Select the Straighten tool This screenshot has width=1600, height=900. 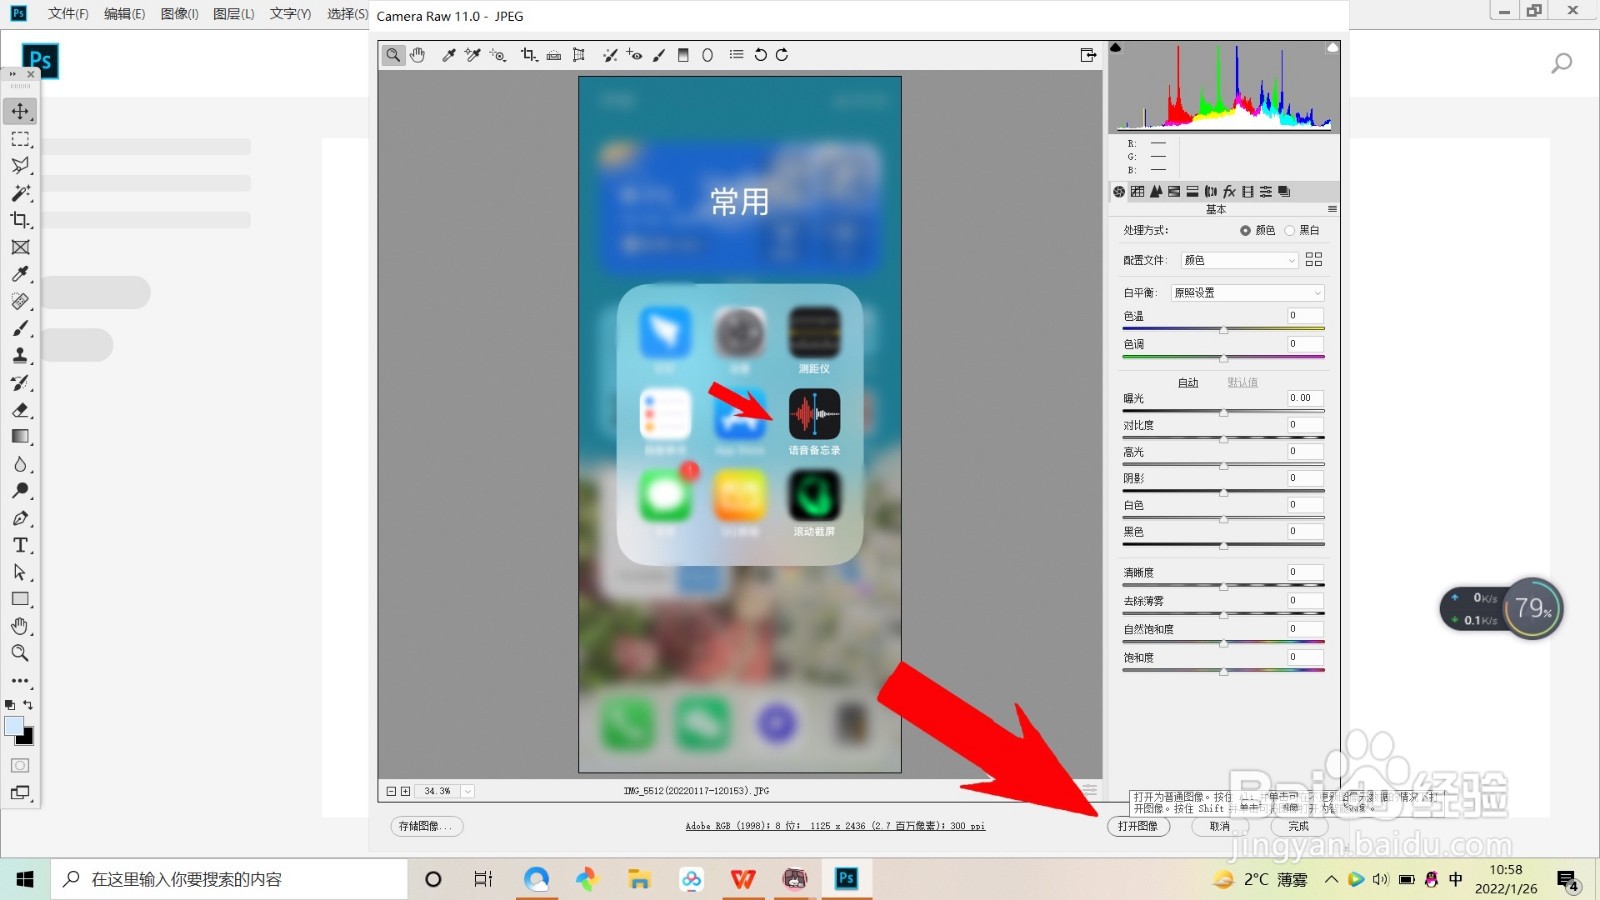click(554, 55)
